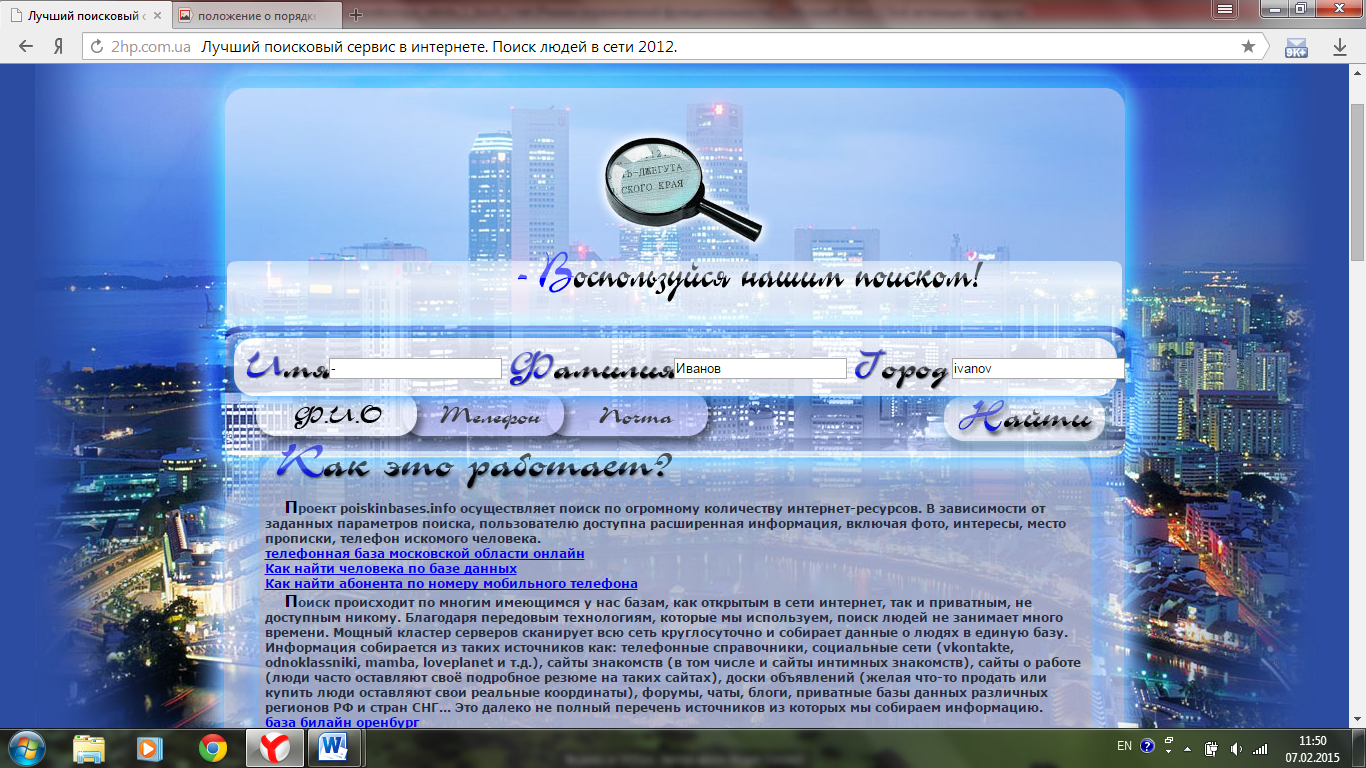Focus the Фамилия field containing Иванов
Viewport: 1366px width, 768px height.
pos(760,368)
